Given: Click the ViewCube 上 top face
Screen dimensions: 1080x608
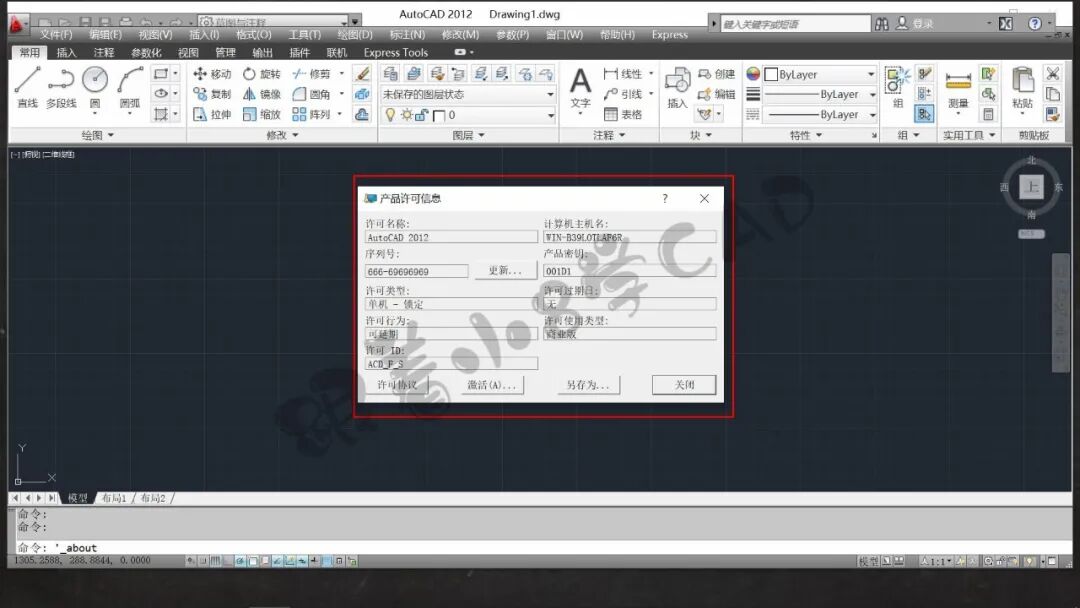Looking at the screenshot, I should [x=1031, y=187].
